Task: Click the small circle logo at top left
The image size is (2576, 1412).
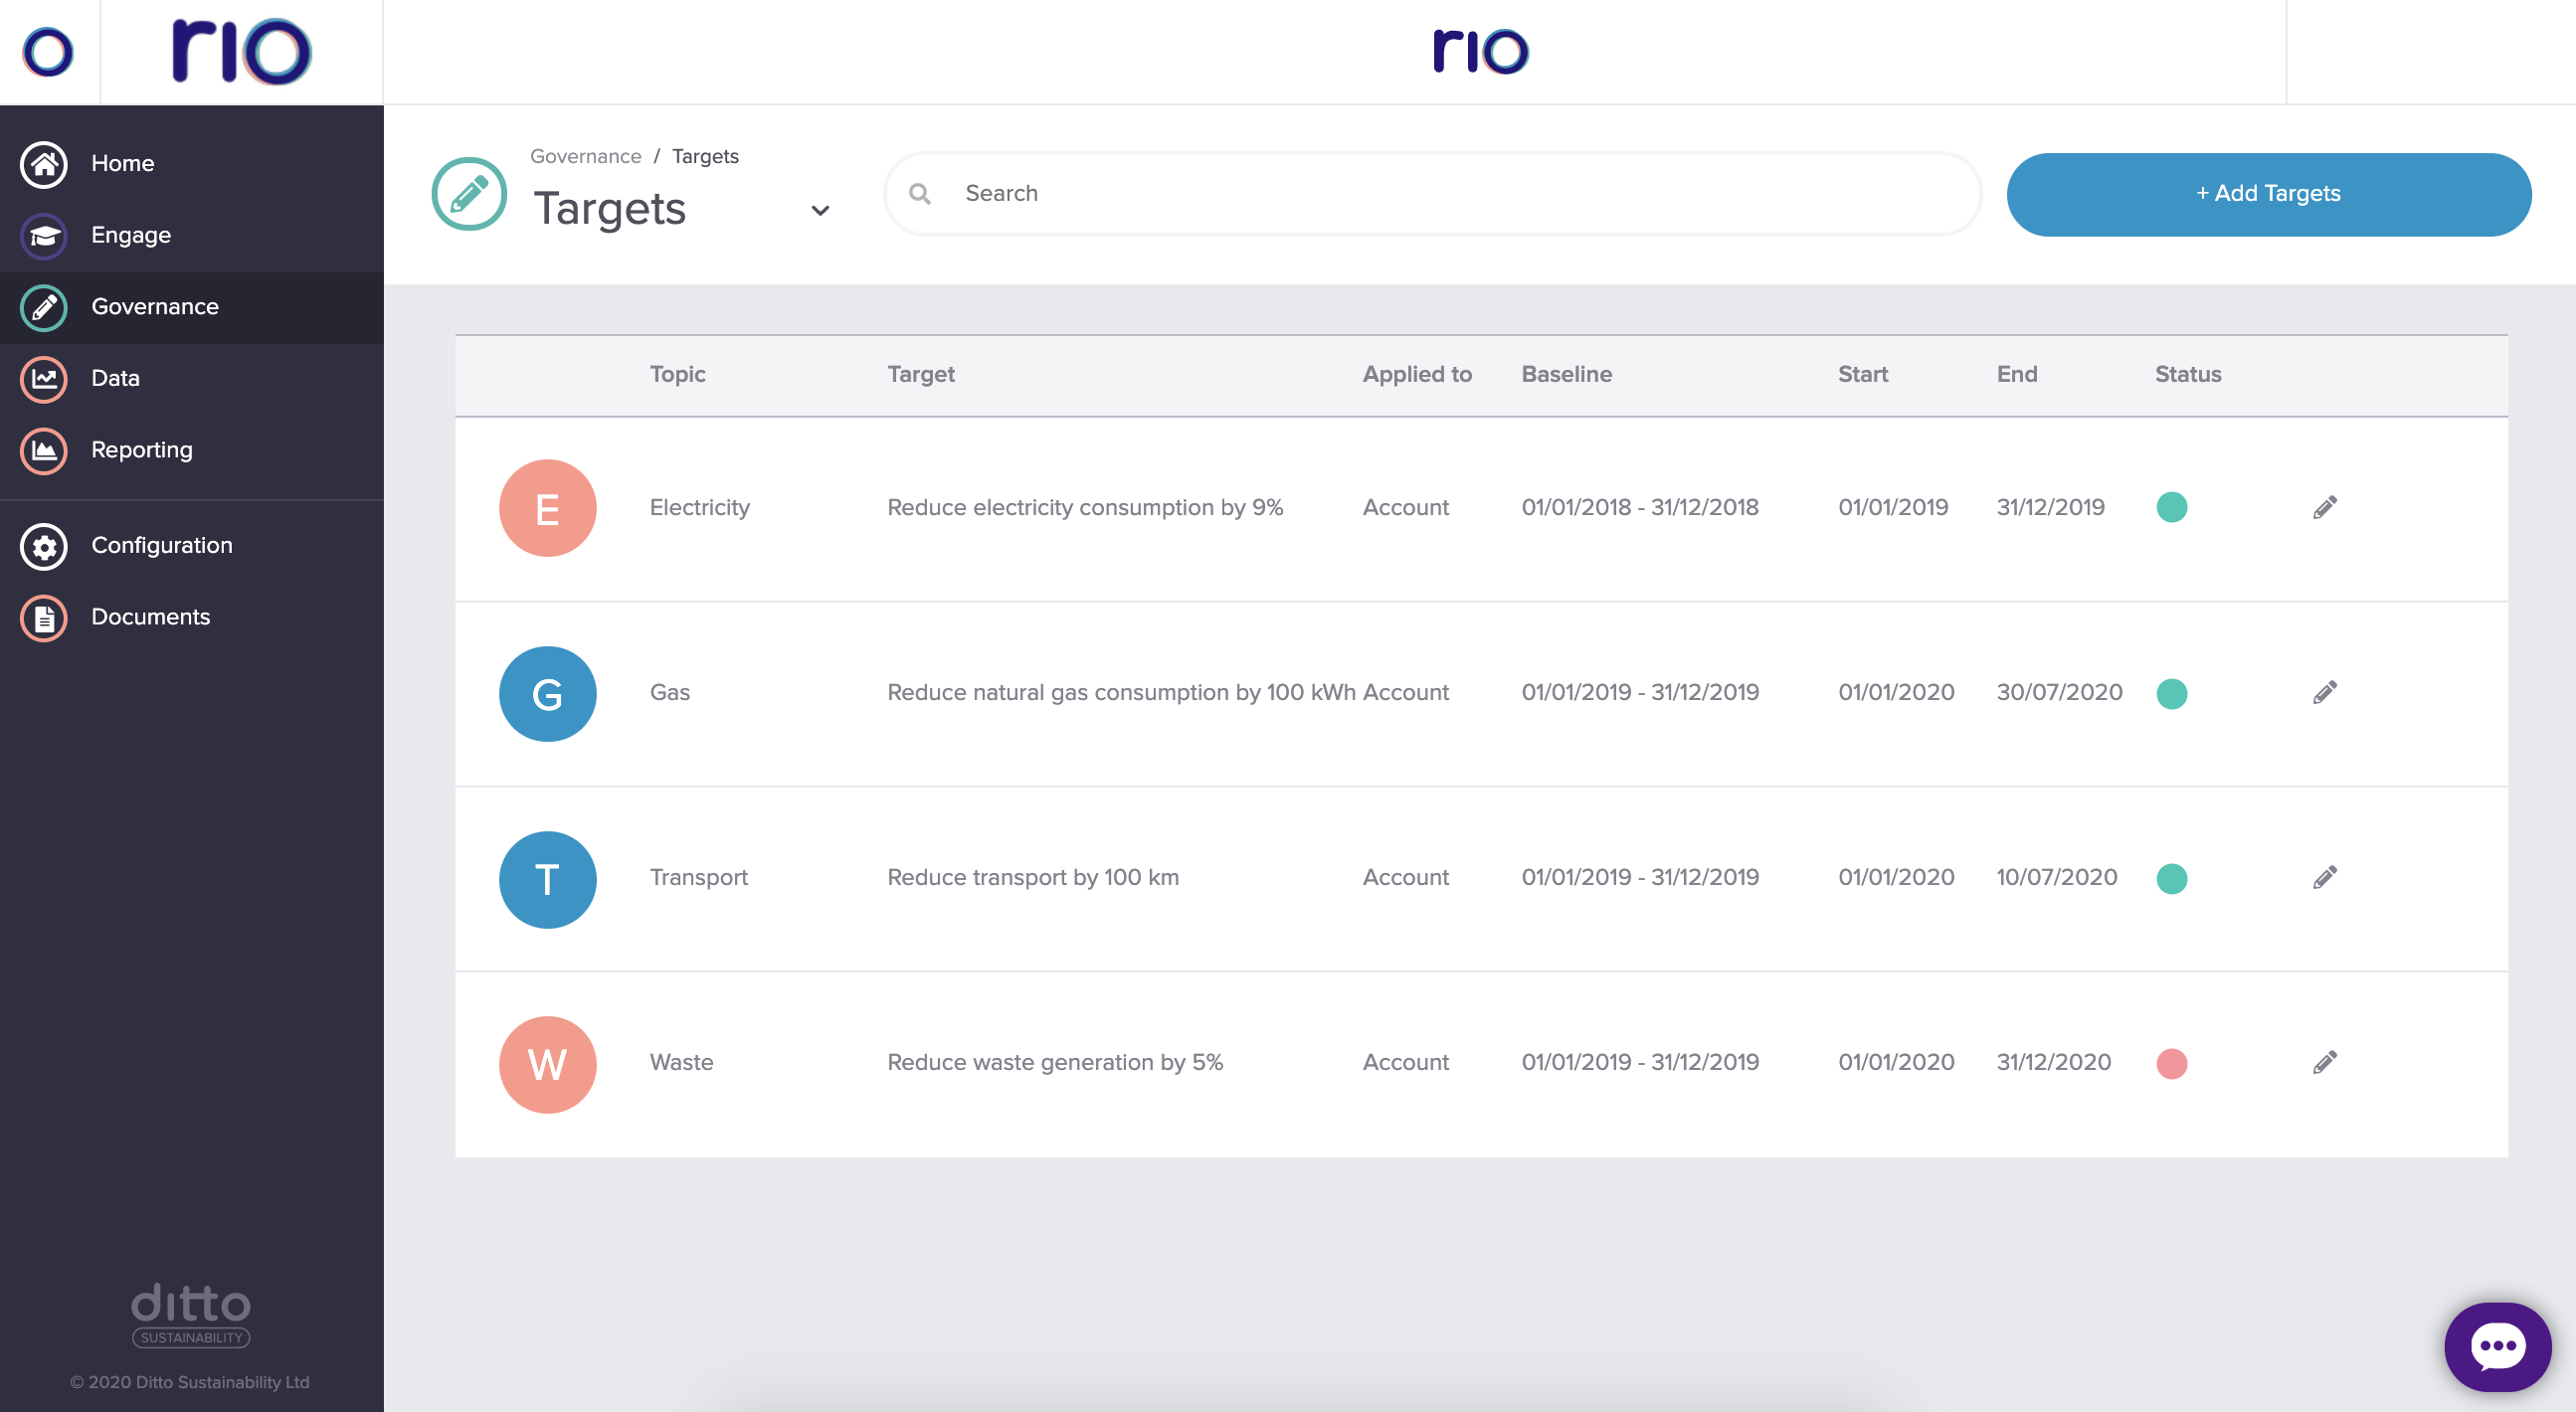Action: click(x=48, y=52)
